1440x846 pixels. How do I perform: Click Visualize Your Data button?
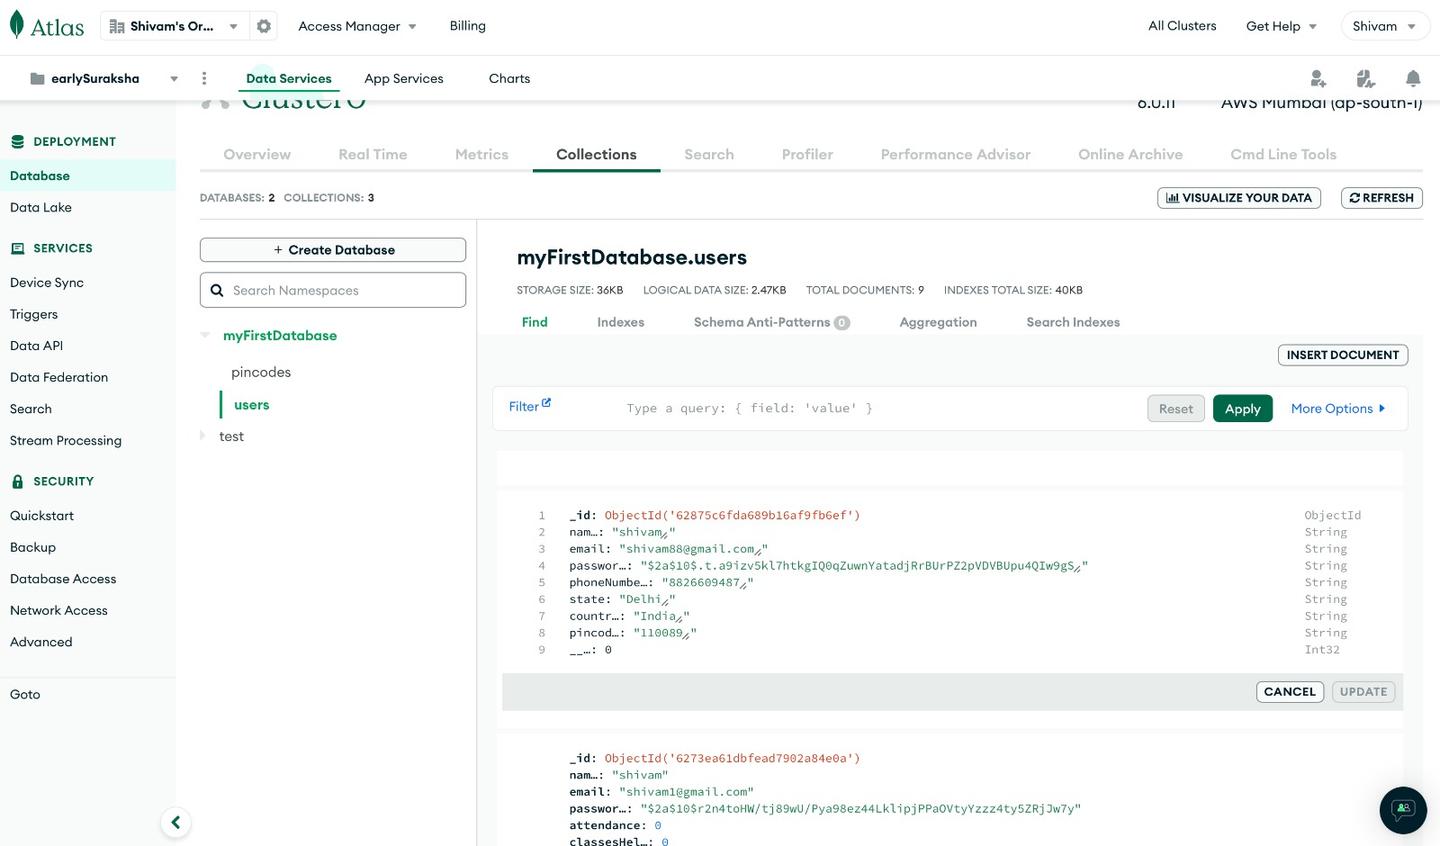tap(1239, 198)
